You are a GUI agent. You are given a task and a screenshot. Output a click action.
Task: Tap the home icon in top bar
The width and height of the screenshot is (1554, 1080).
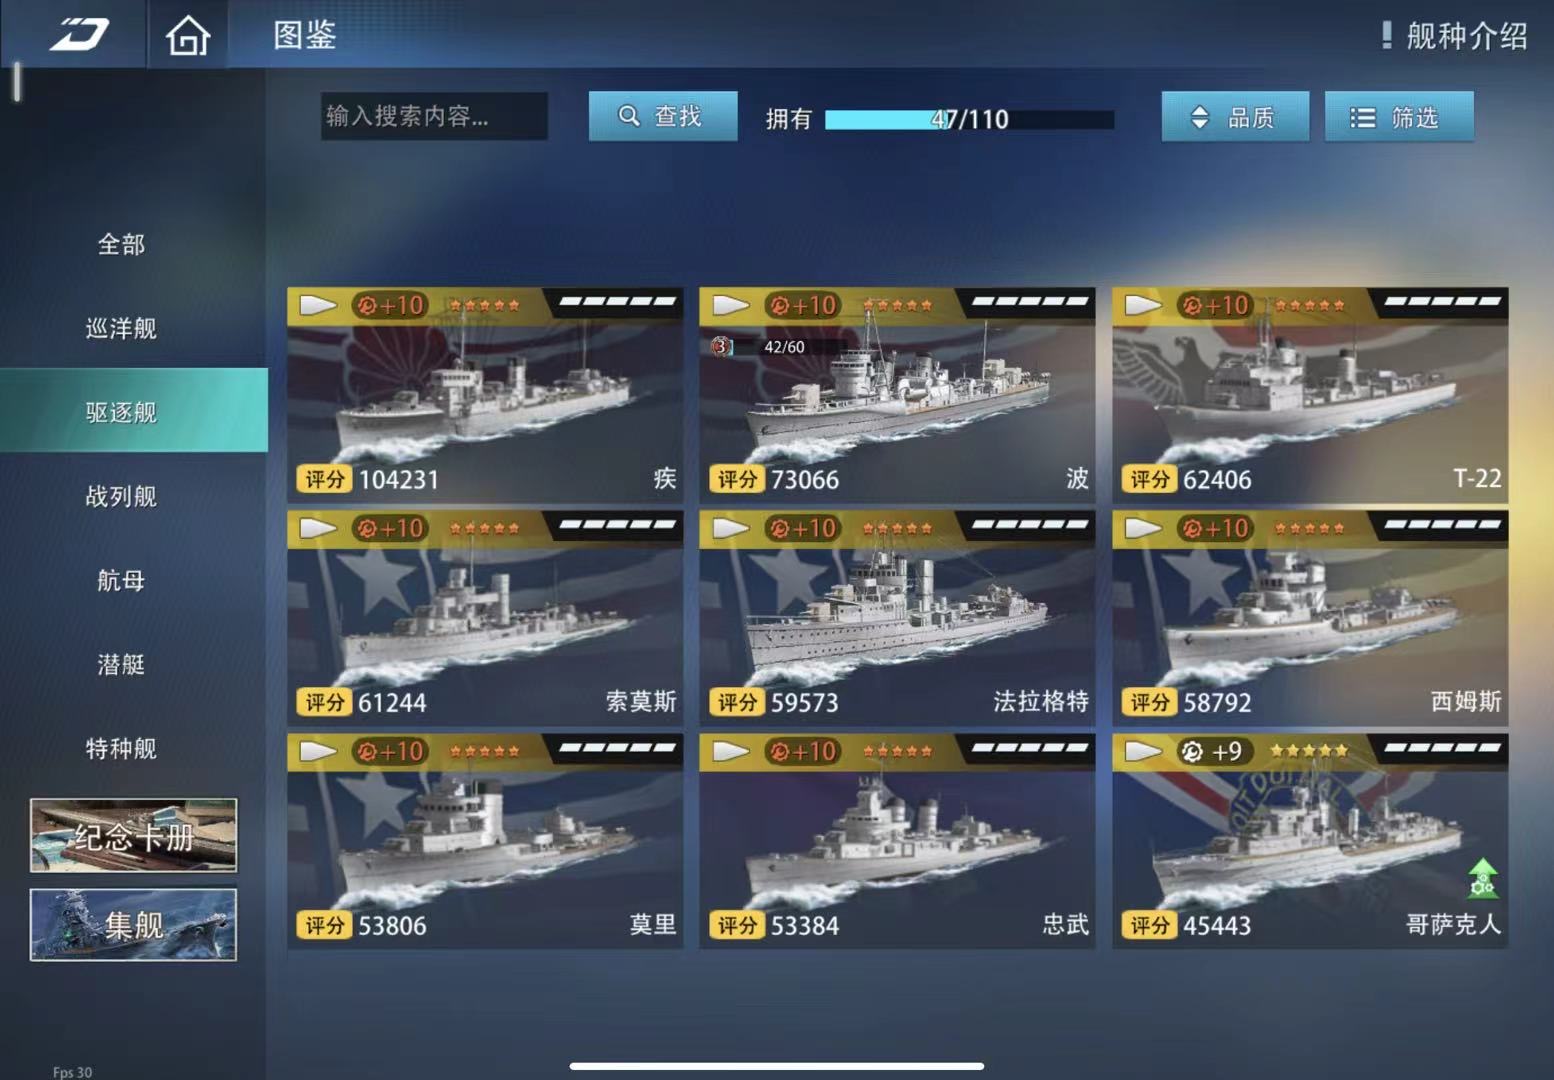click(x=188, y=36)
